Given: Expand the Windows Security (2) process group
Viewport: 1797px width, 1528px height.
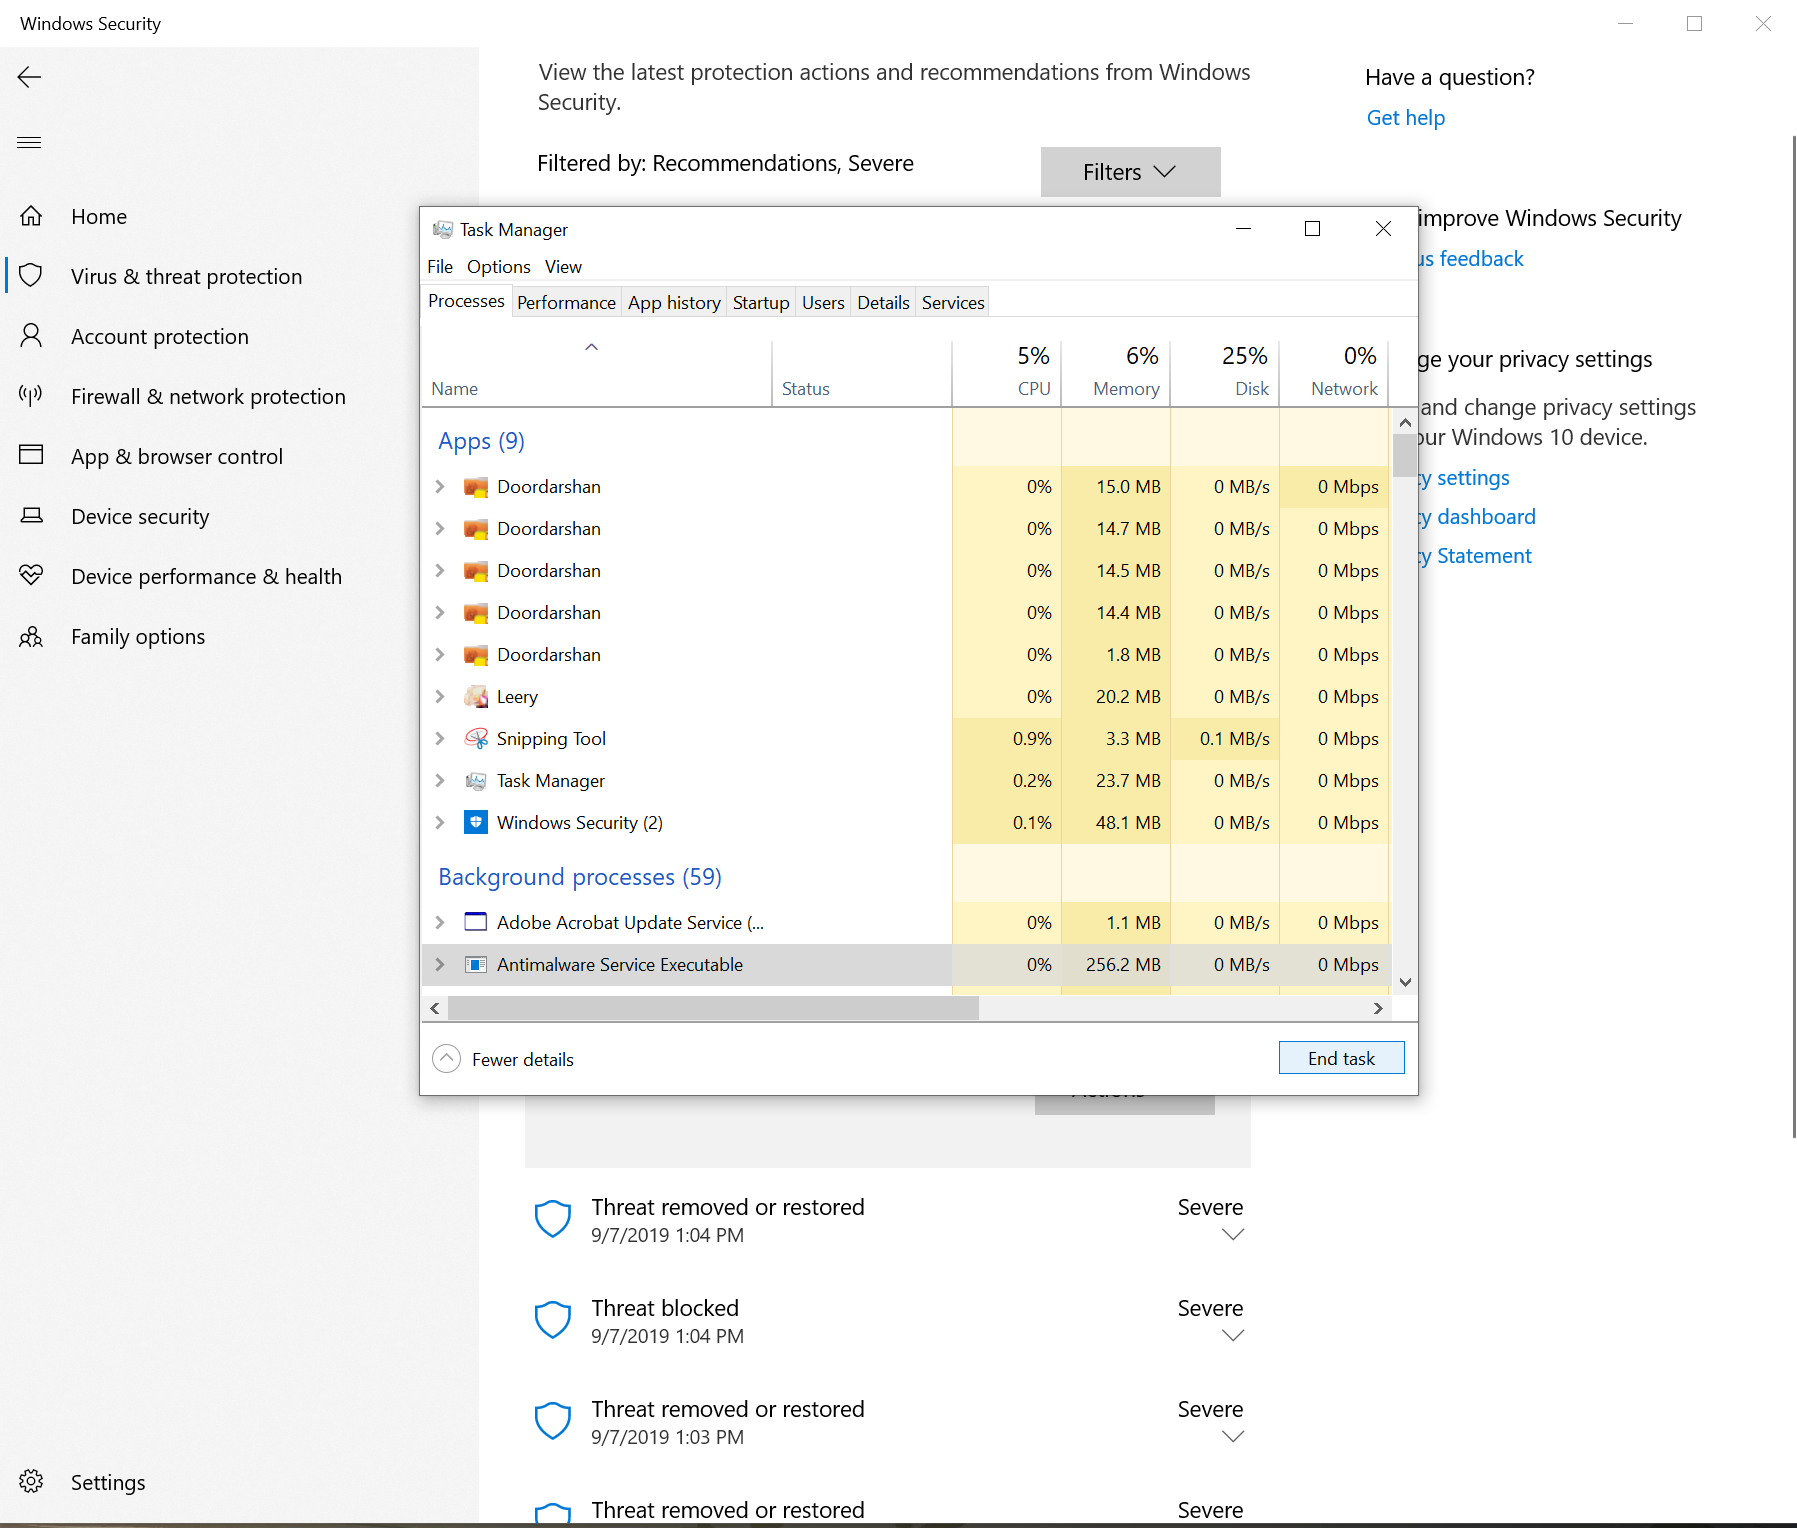Looking at the screenshot, I should pos(440,822).
